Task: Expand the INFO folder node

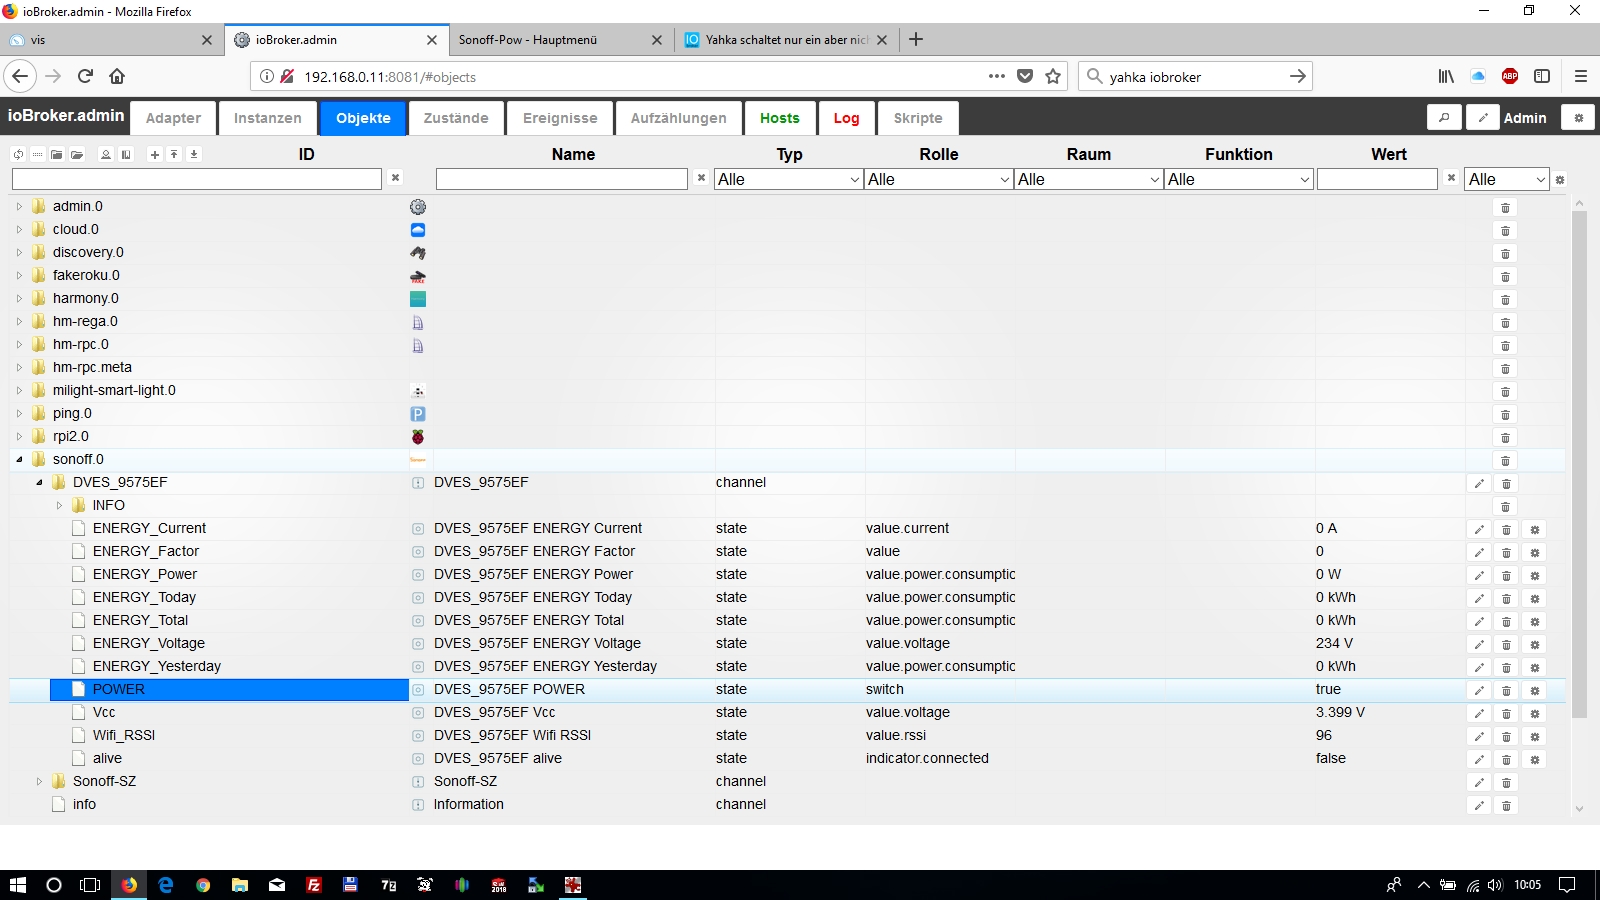Action: [x=59, y=505]
